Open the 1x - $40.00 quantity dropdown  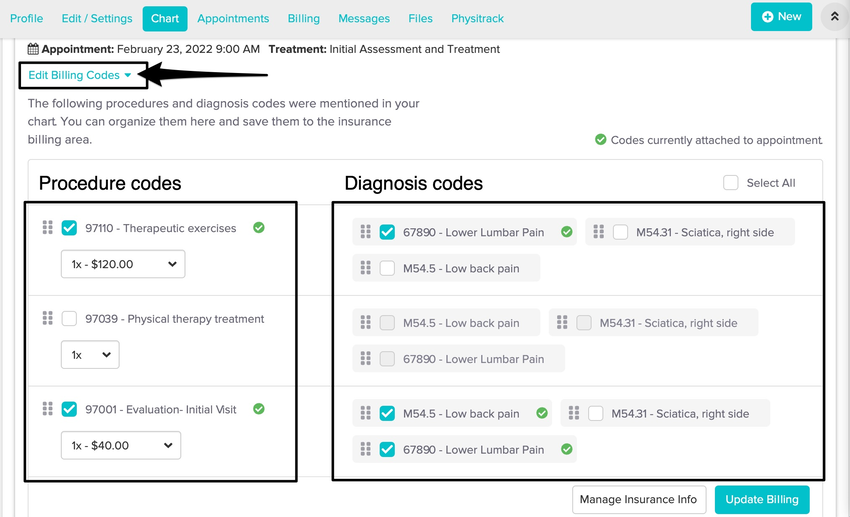[x=121, y=445]
